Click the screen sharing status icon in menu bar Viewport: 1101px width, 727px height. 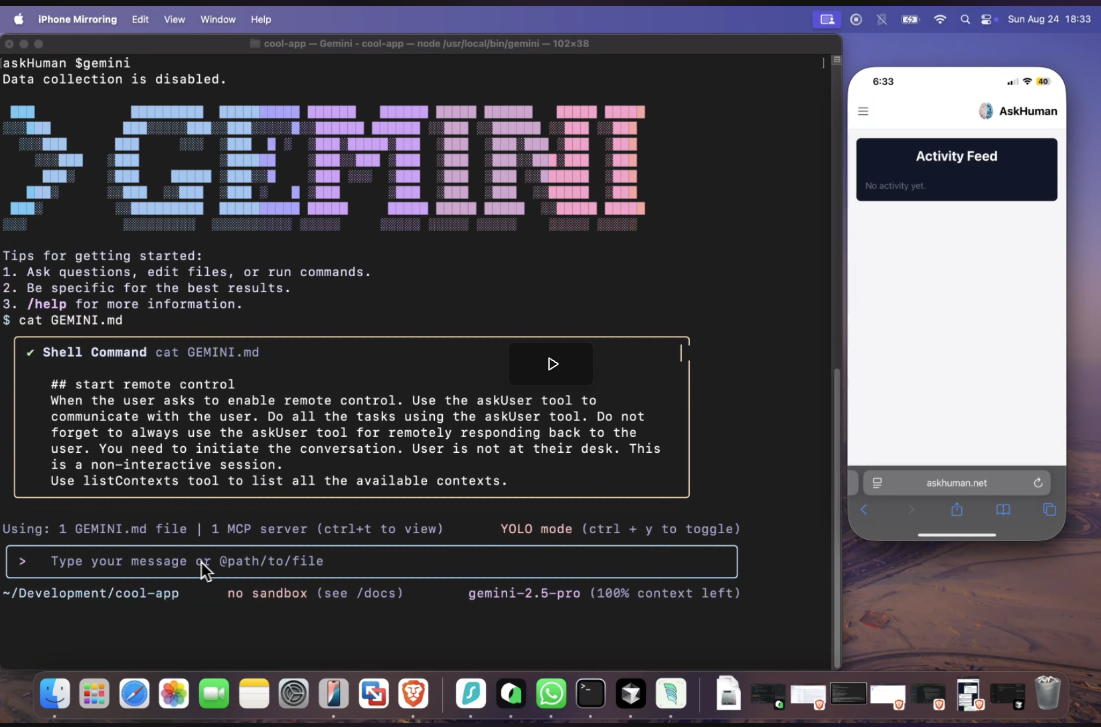pyautogui.click(x=827, y=20)
